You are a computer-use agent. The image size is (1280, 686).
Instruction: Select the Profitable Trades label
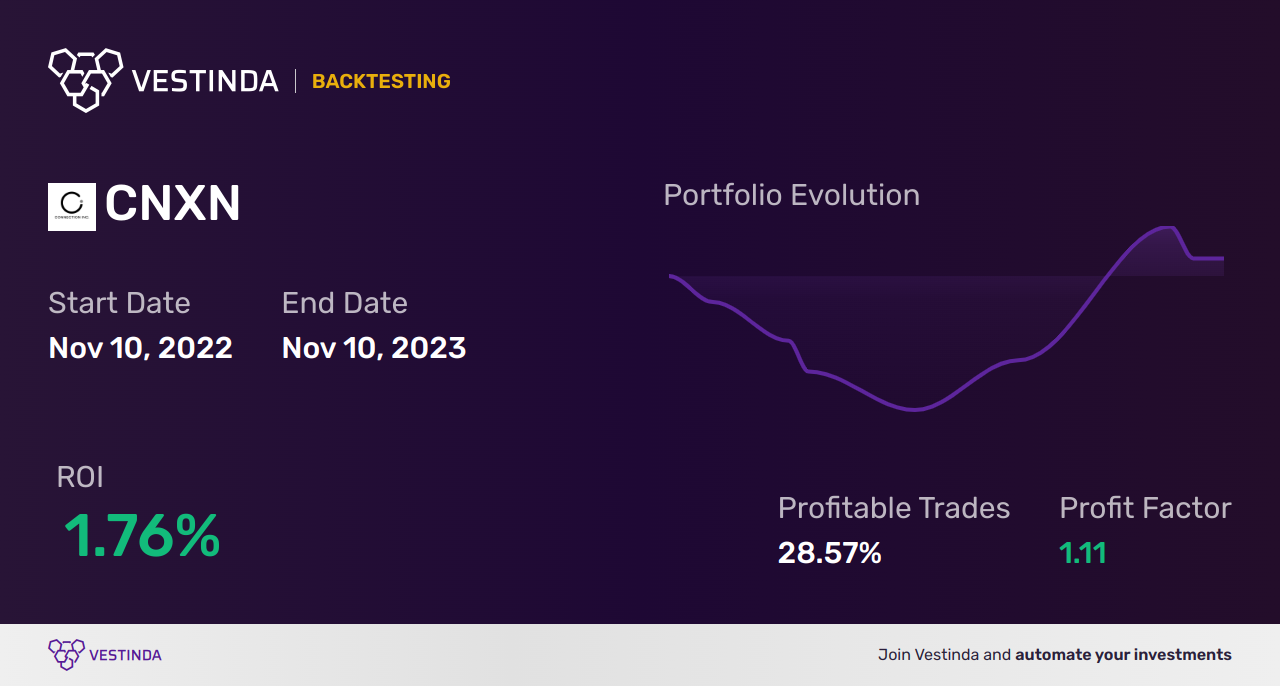(894, 508)
